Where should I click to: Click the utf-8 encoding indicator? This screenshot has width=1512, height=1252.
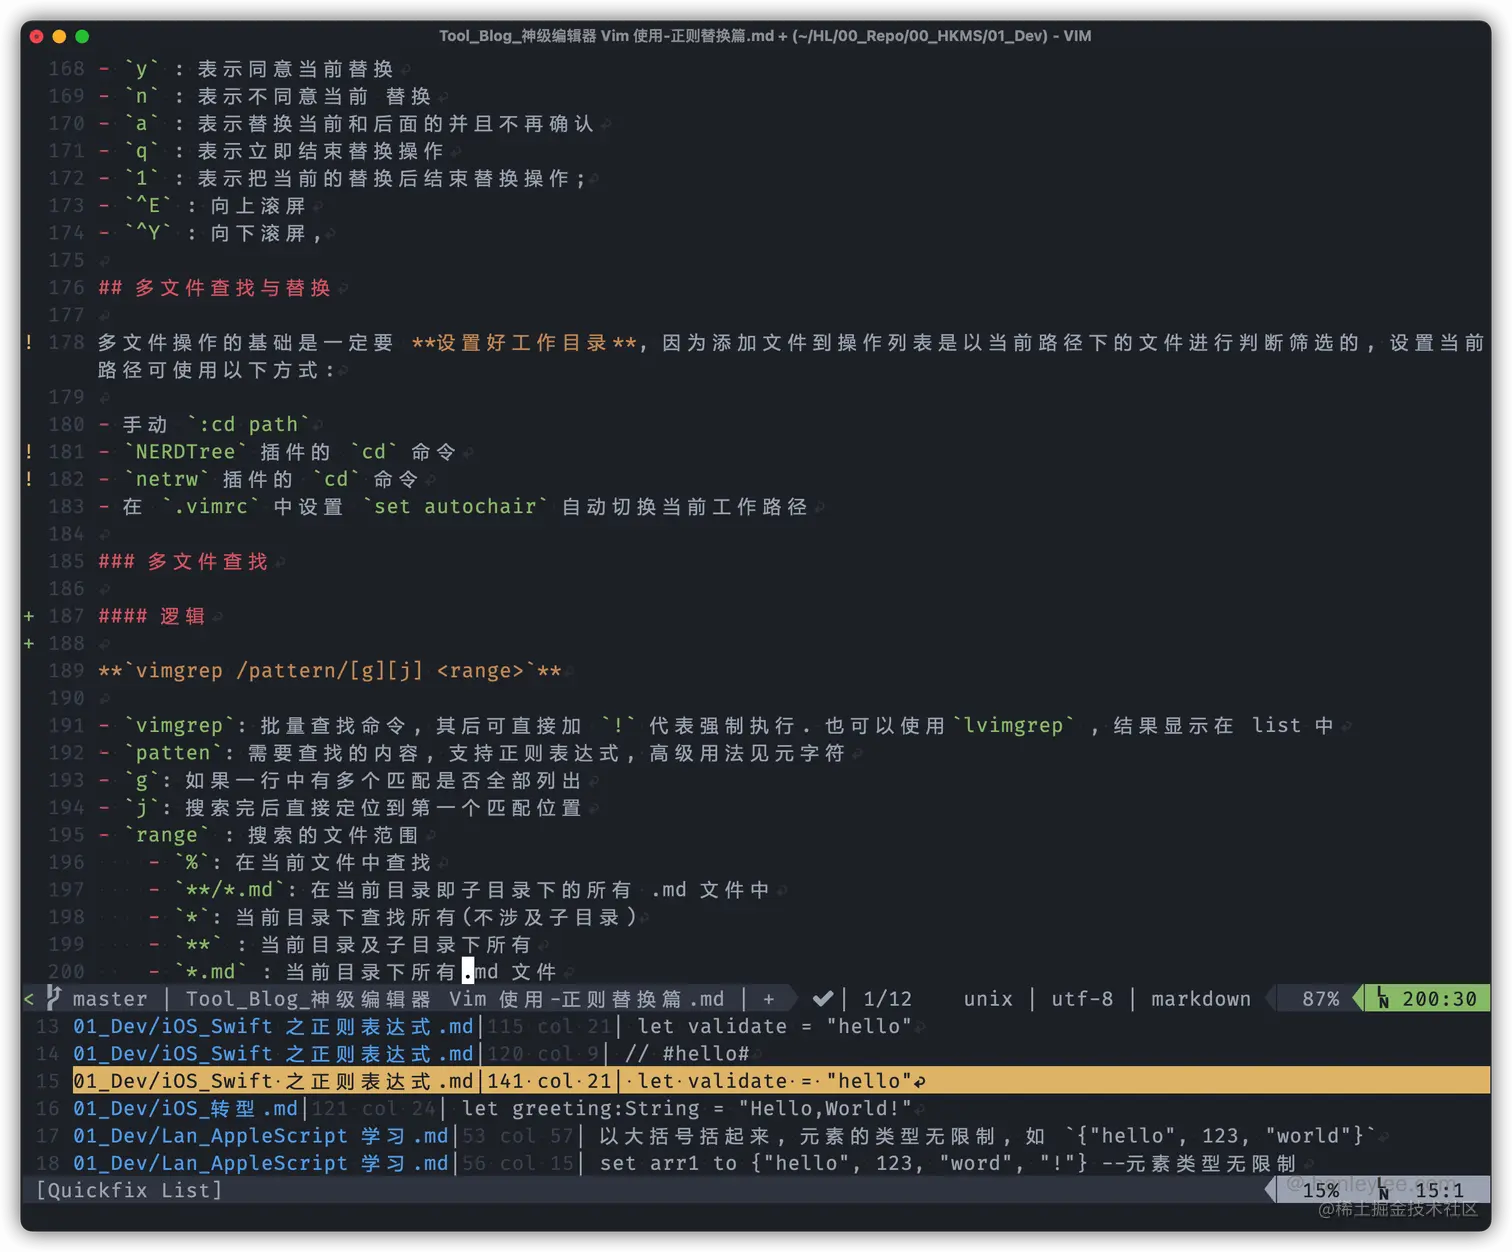(1082, 999)
